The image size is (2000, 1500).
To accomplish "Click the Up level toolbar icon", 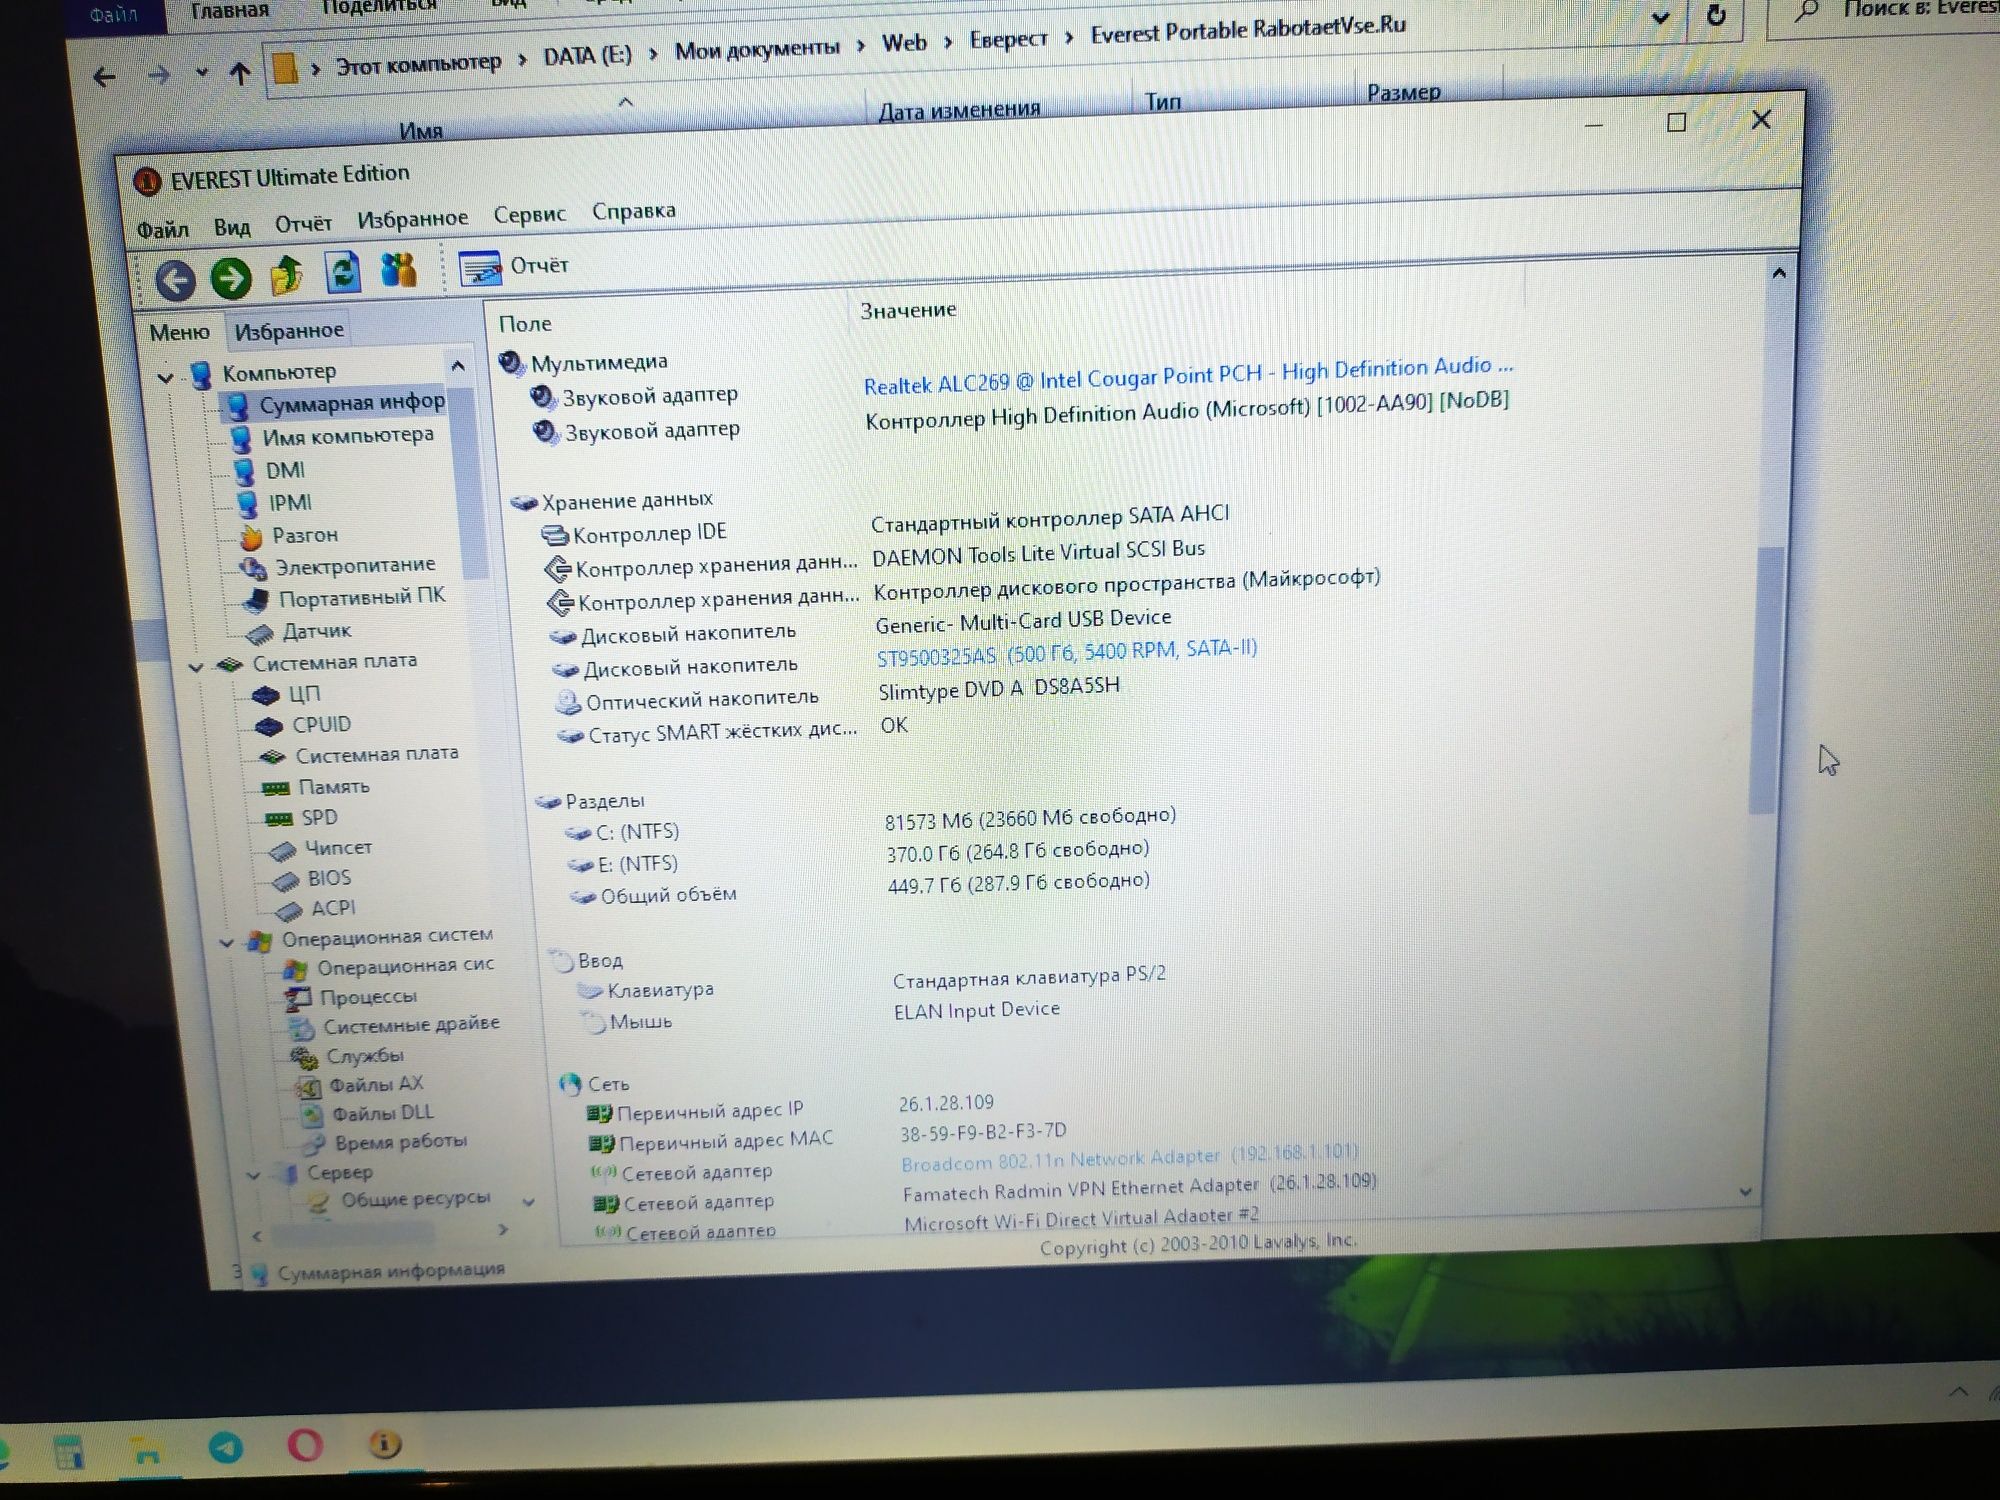I will tap(287, 275).
